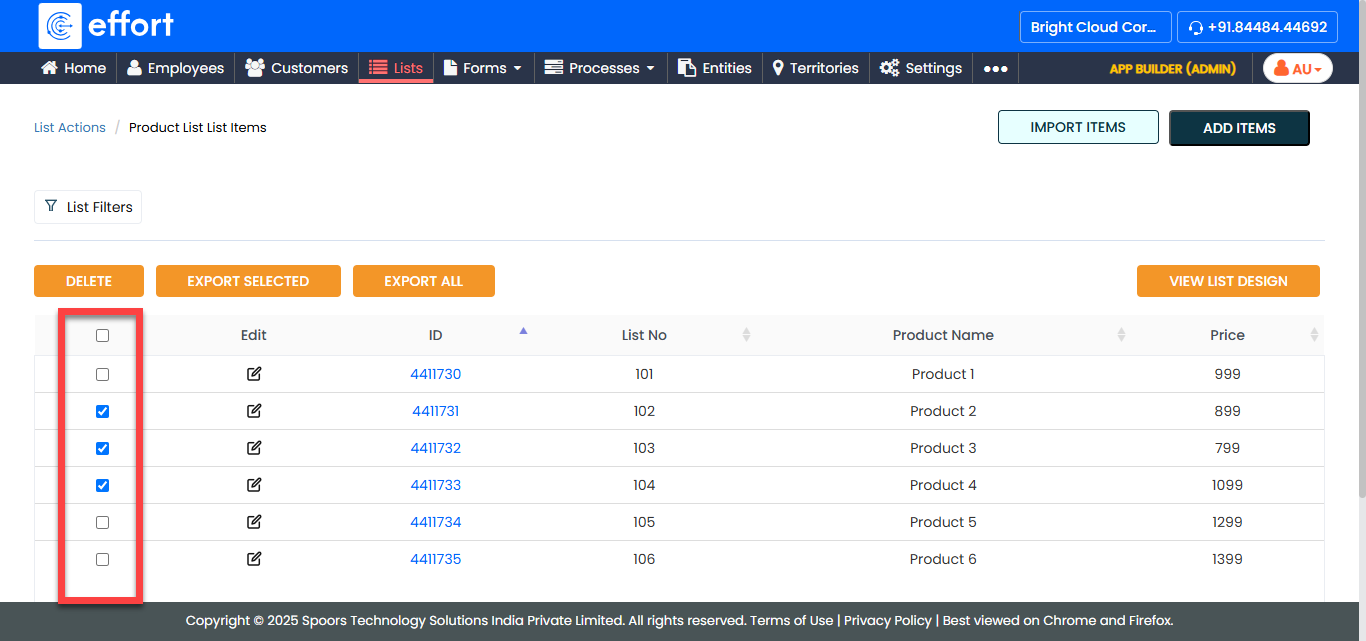Screen dimensions: 1366x641
Task: Open edit pencil for Product 6 row
Action: coord(254,559)
